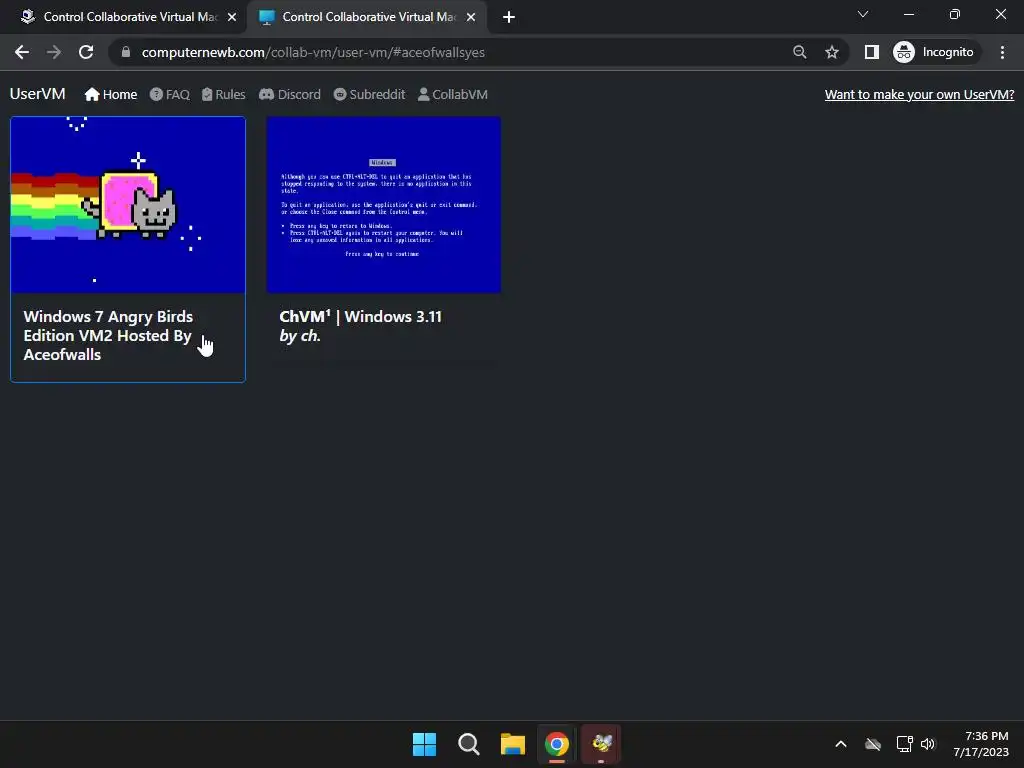This screenshot has height=768, width=1024.
Task: Open the clock showing 7:36 PM
Action: point(981,744)
